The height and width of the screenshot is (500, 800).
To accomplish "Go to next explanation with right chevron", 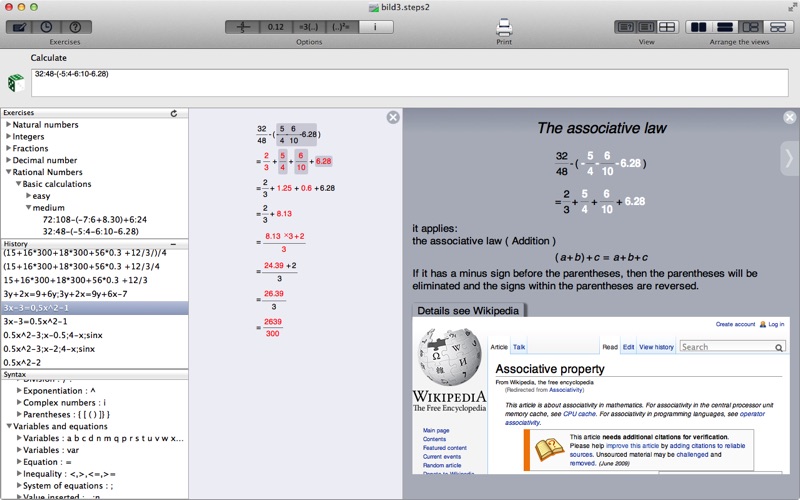I will point(789,158).
